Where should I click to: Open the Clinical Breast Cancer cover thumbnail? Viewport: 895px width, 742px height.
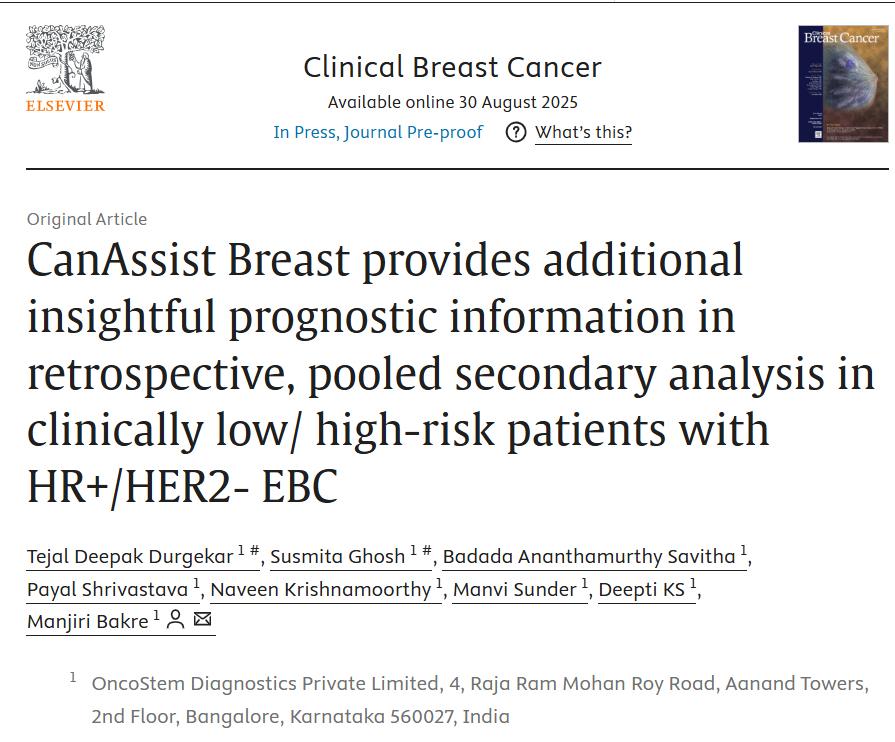(x=842, y=84)
